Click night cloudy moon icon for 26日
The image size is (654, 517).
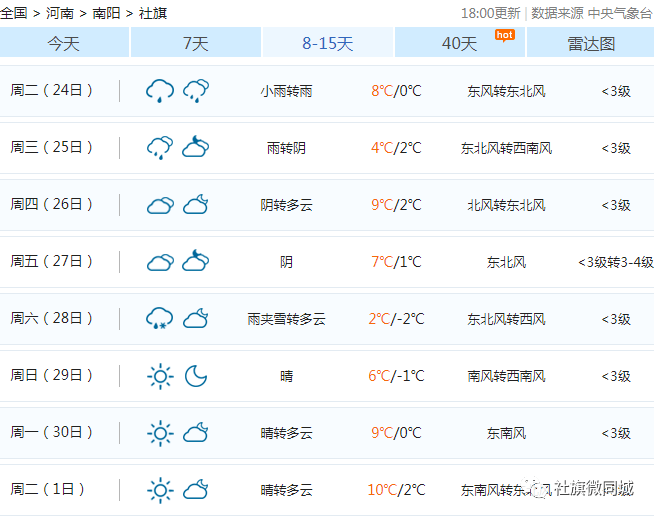click(x=196, y=204)
